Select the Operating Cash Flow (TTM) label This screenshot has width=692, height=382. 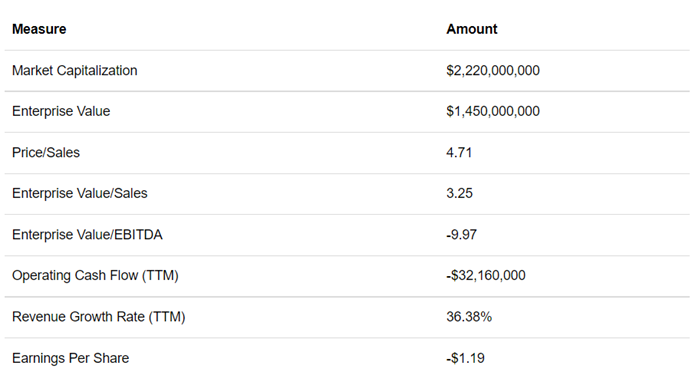click(95, 276)
